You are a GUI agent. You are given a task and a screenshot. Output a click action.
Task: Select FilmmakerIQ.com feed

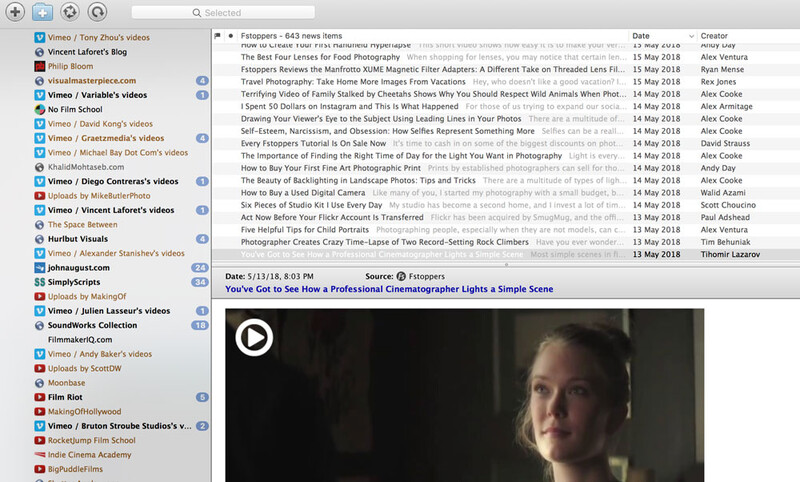click(80, 339)
